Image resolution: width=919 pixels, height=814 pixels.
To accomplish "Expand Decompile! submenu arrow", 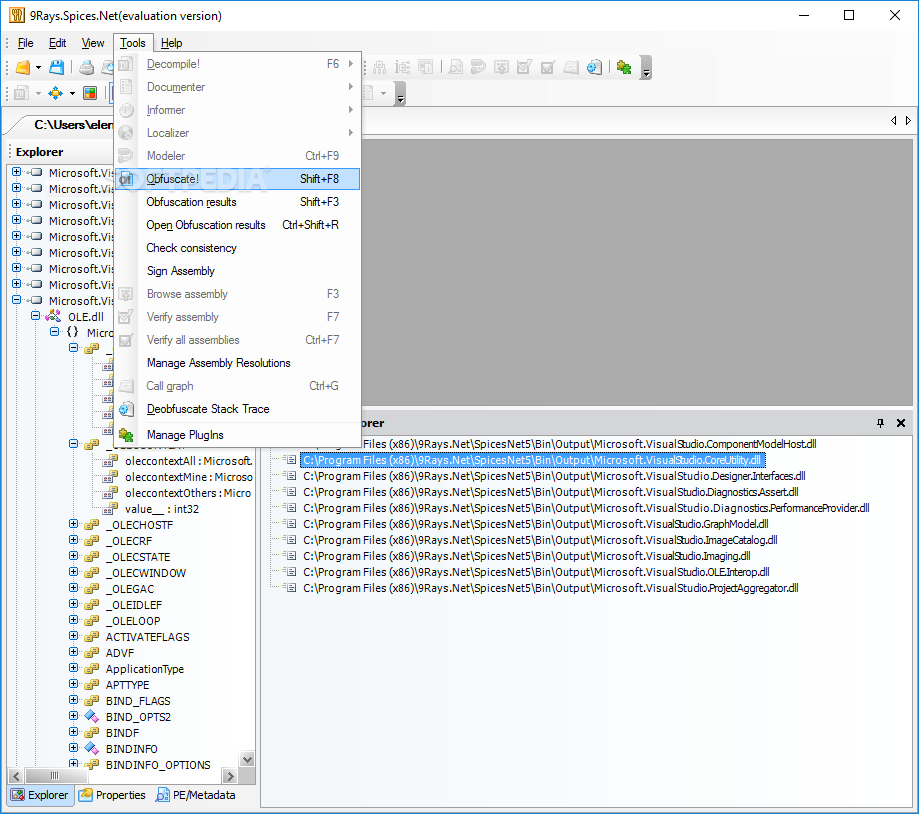I will 350,63.
